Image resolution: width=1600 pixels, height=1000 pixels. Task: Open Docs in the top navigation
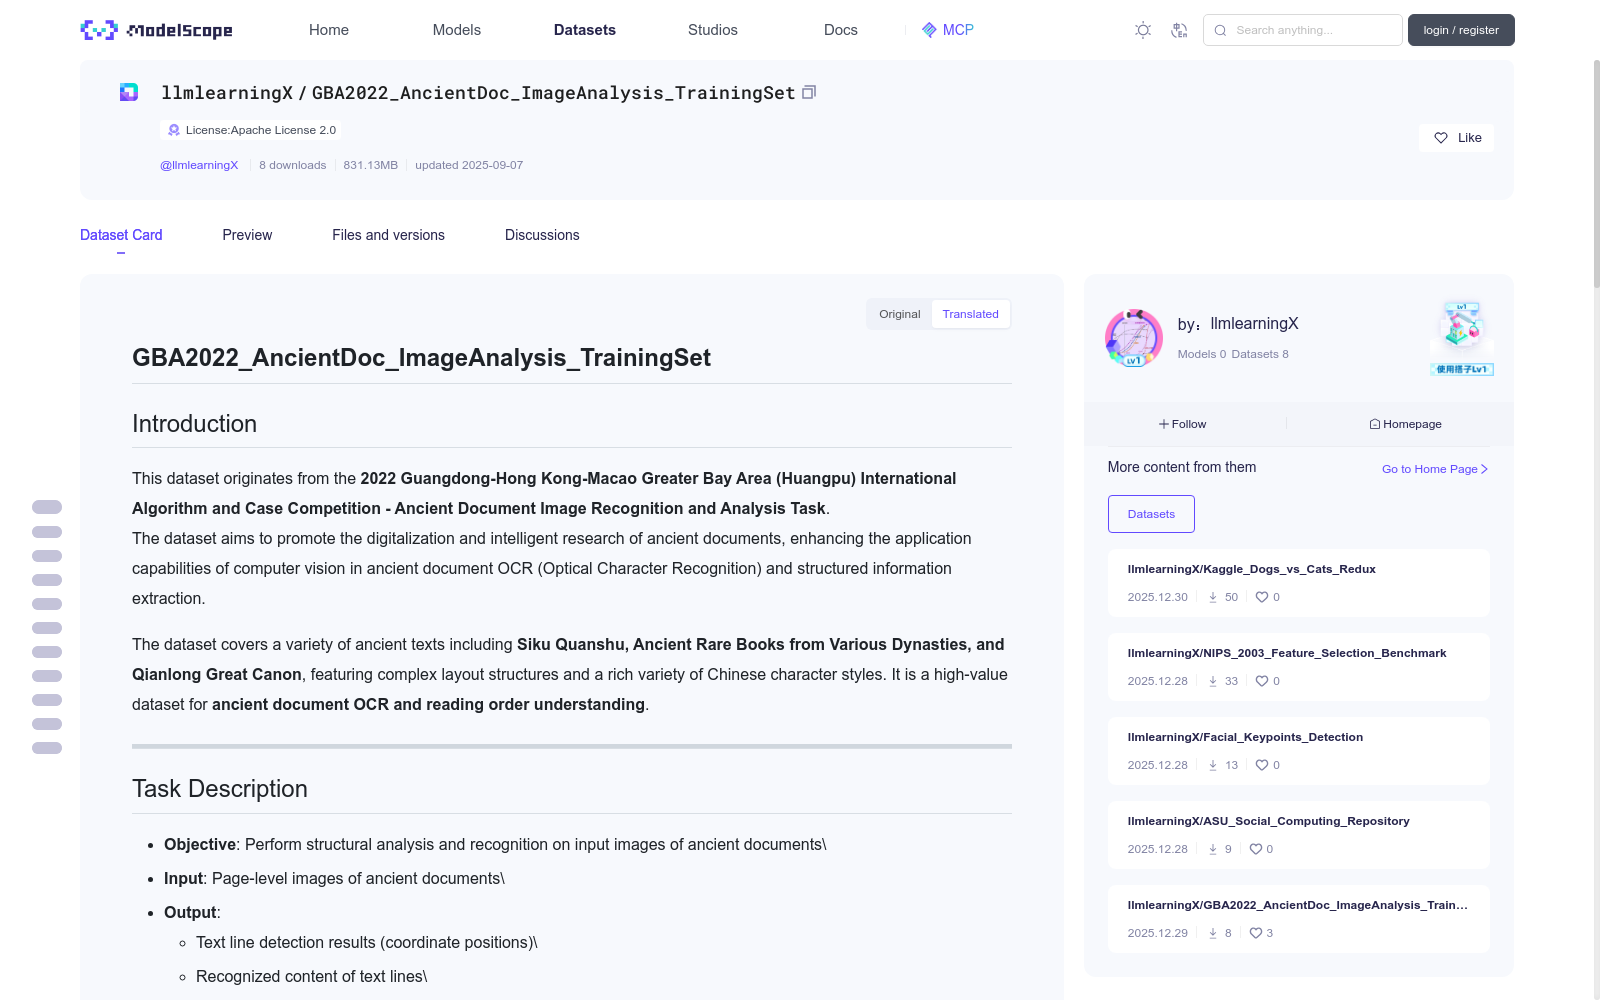[841, 30]
